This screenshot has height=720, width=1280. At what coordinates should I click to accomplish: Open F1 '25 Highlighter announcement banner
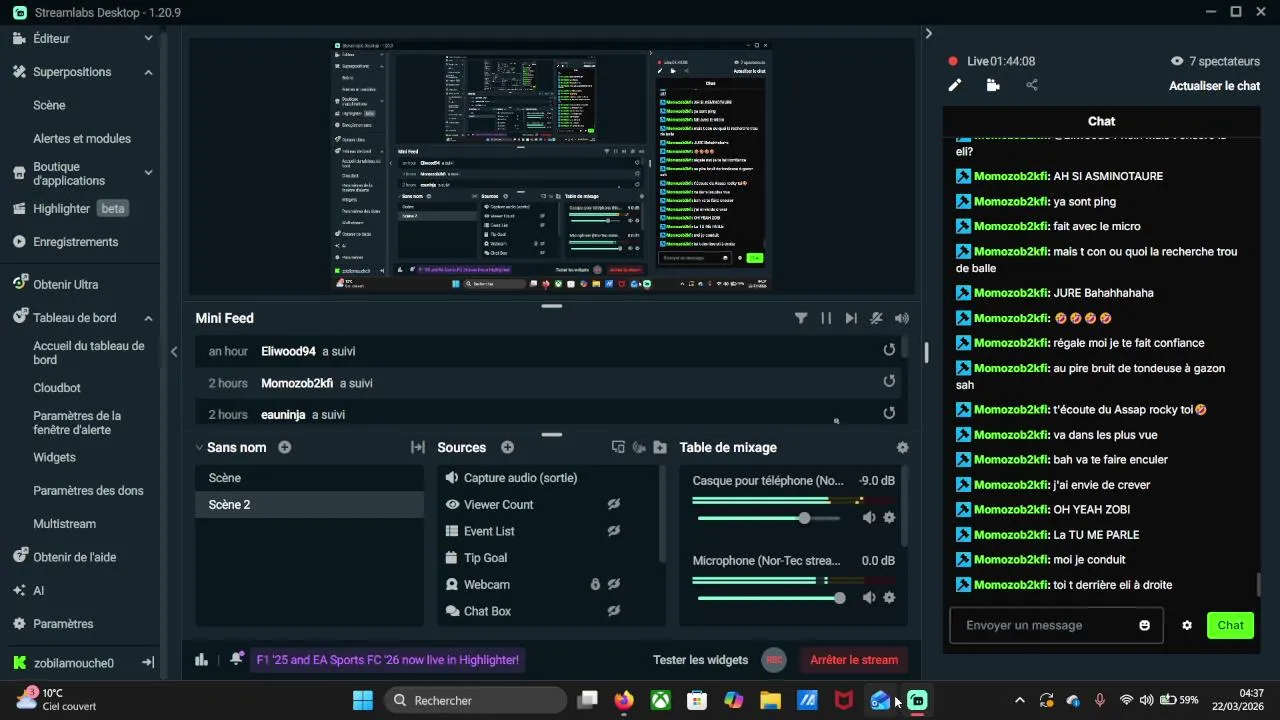coord(387,660)
